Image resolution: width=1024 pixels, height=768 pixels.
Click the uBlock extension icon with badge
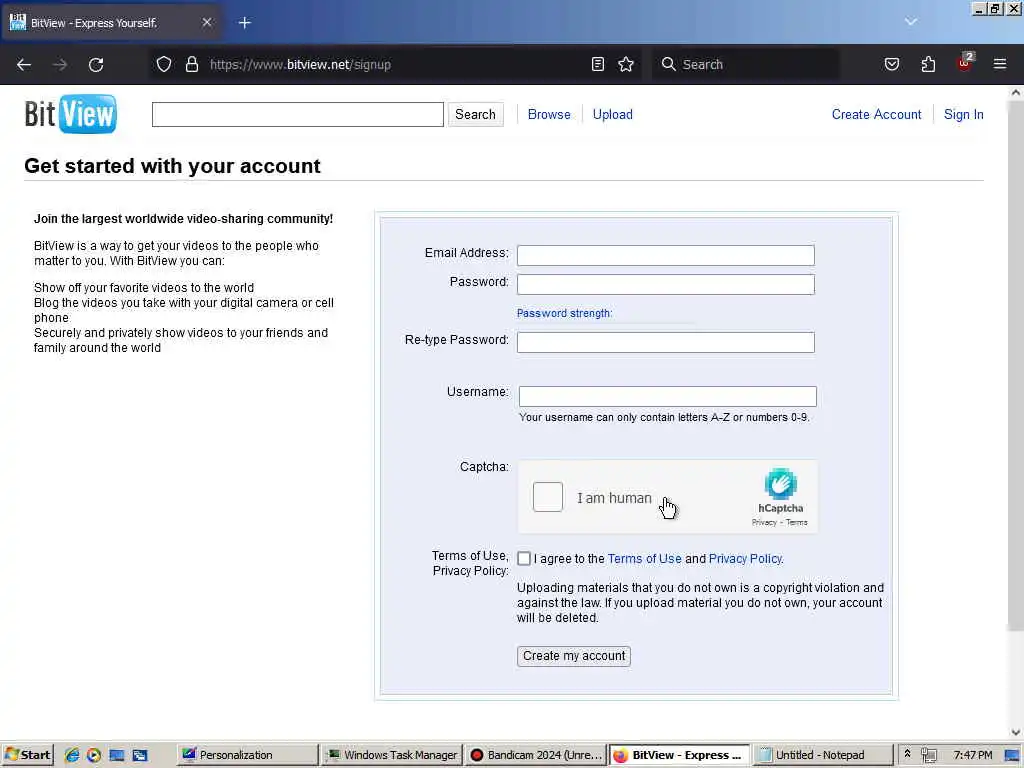965,63
